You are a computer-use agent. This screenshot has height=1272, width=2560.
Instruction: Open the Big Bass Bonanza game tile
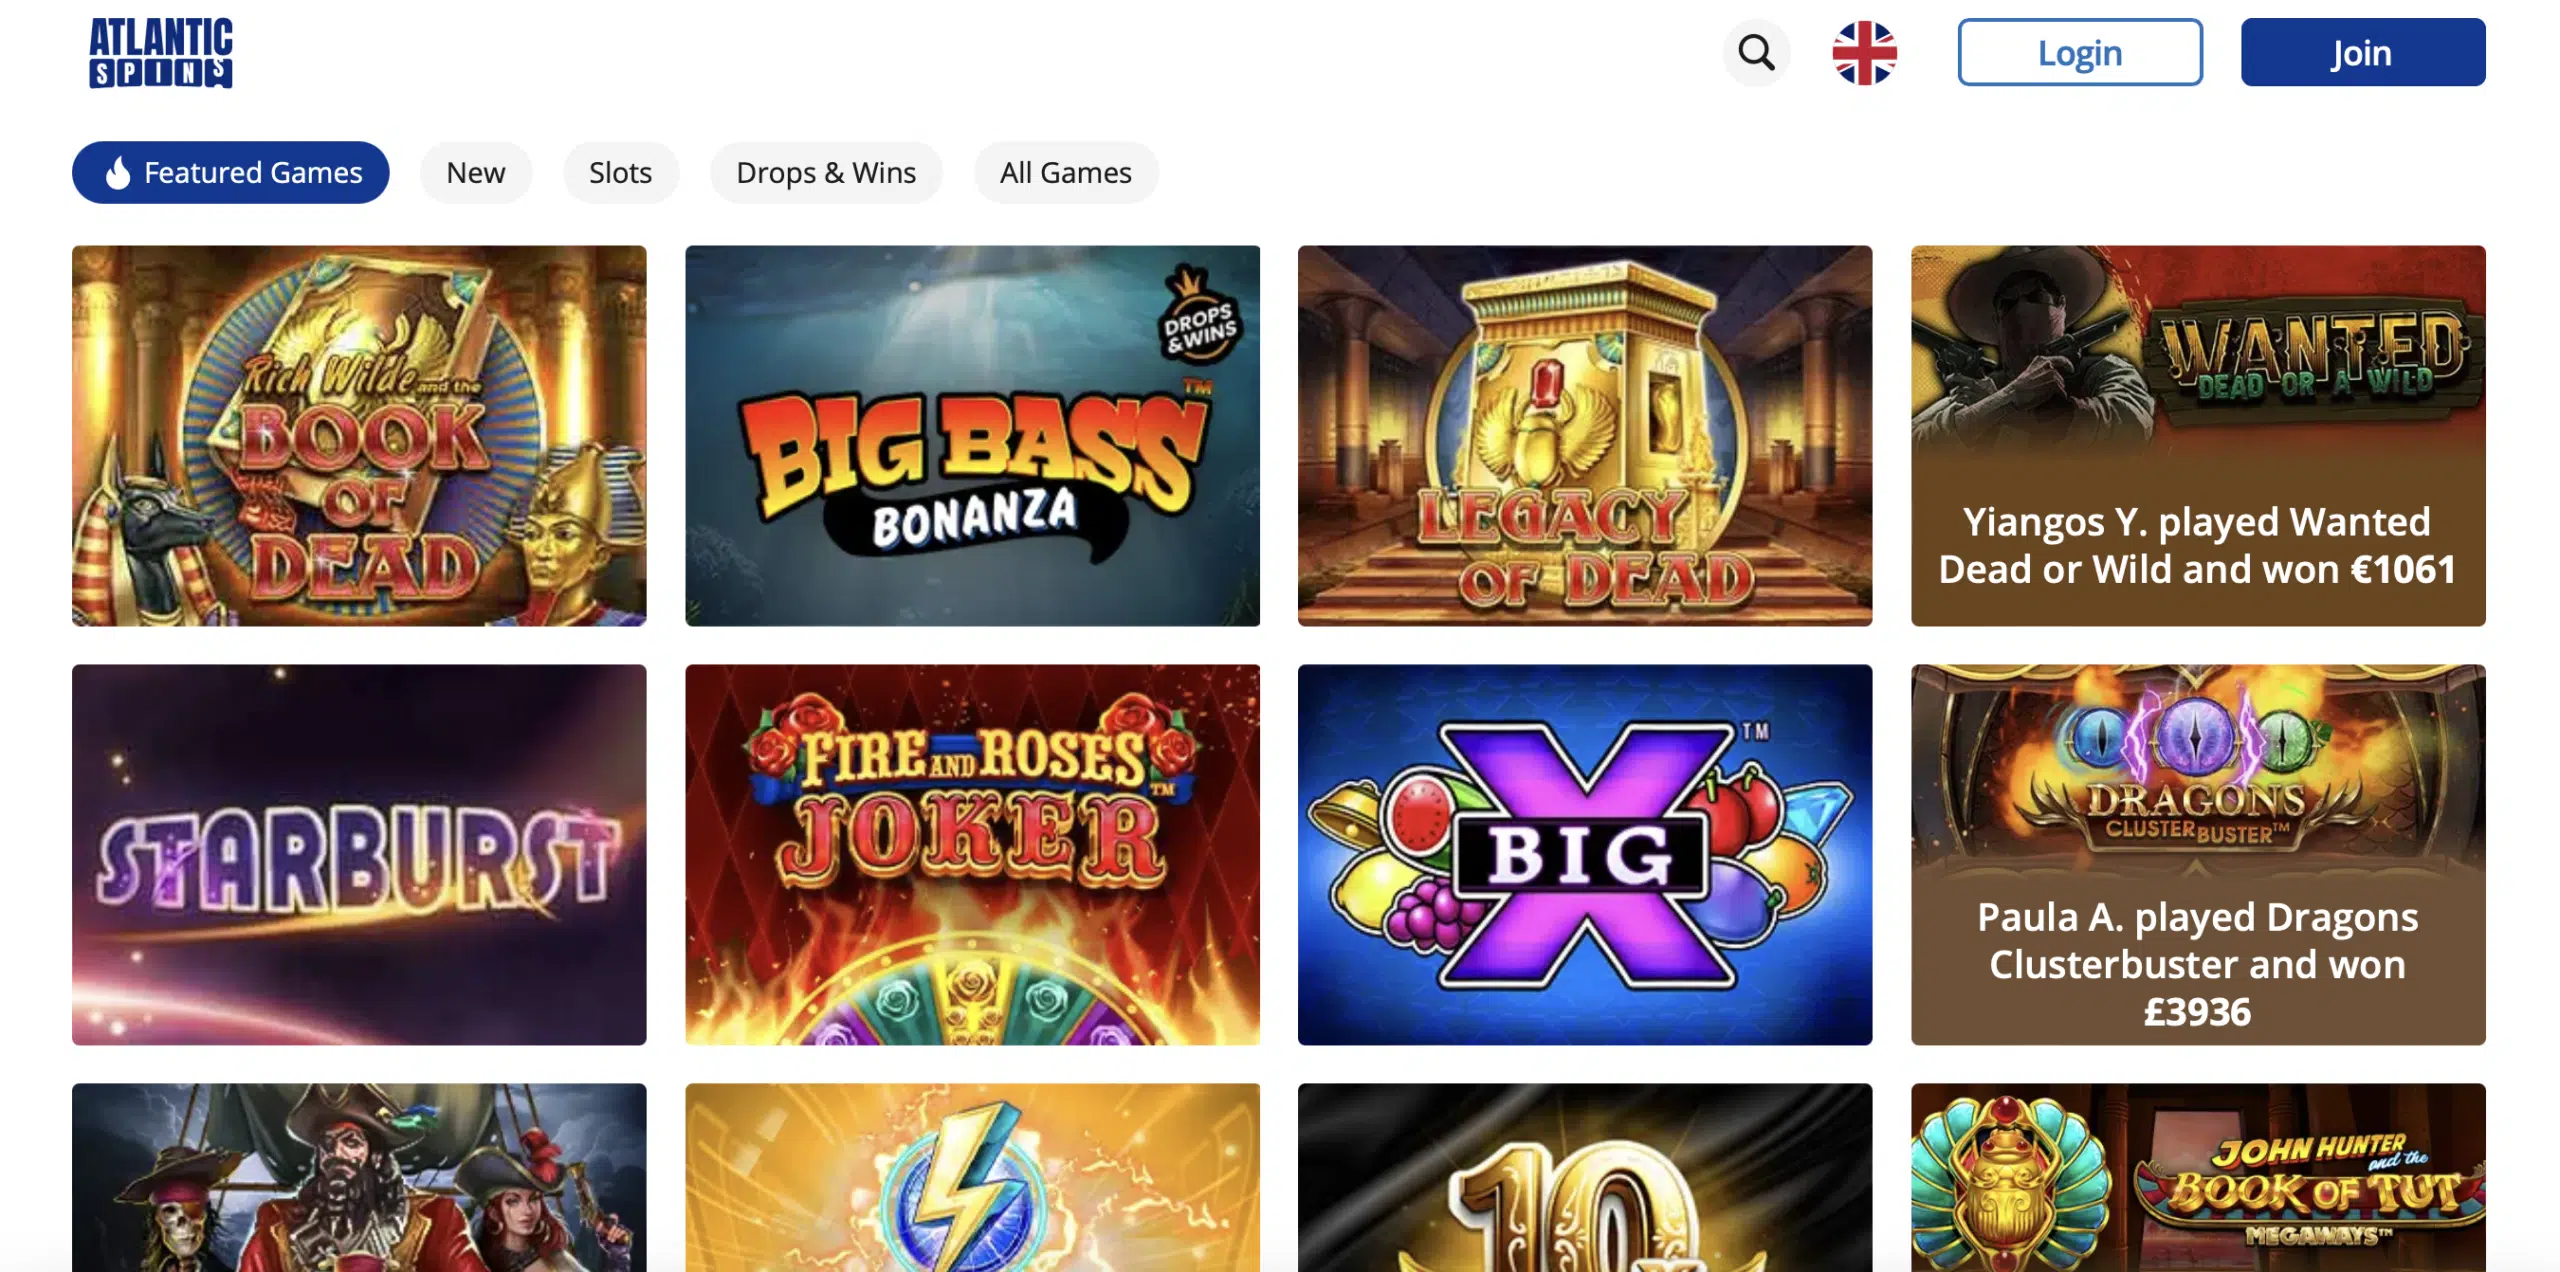pyautogui.click(x=972, y=436)
